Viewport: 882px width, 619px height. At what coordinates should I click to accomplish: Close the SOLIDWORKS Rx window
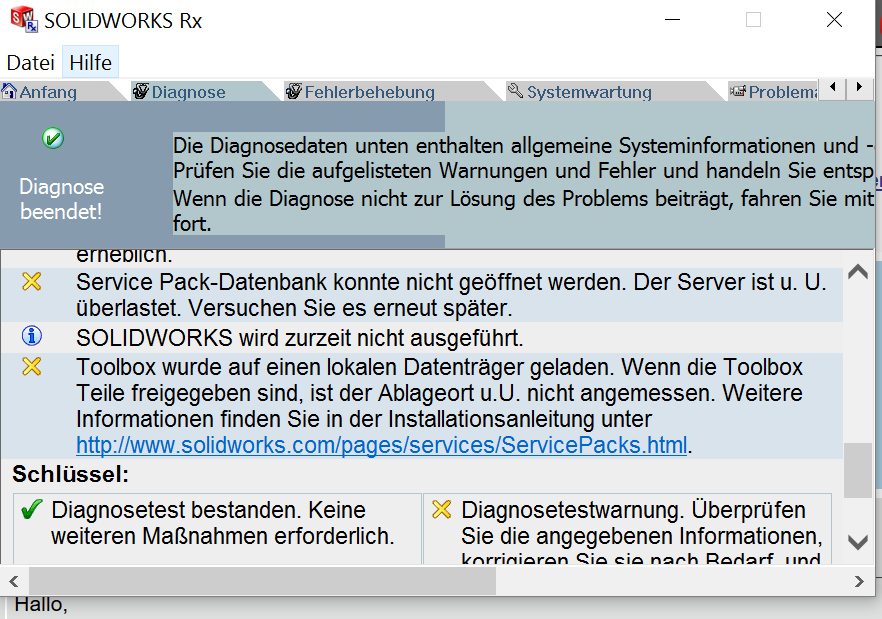coord(834,20)
